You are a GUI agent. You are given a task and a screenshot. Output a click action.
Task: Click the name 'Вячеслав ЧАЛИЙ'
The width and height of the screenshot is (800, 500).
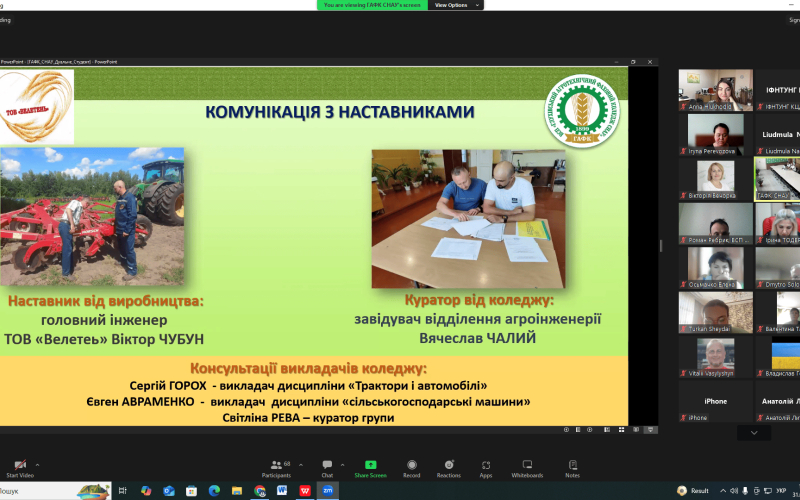(x=478, y=338)
